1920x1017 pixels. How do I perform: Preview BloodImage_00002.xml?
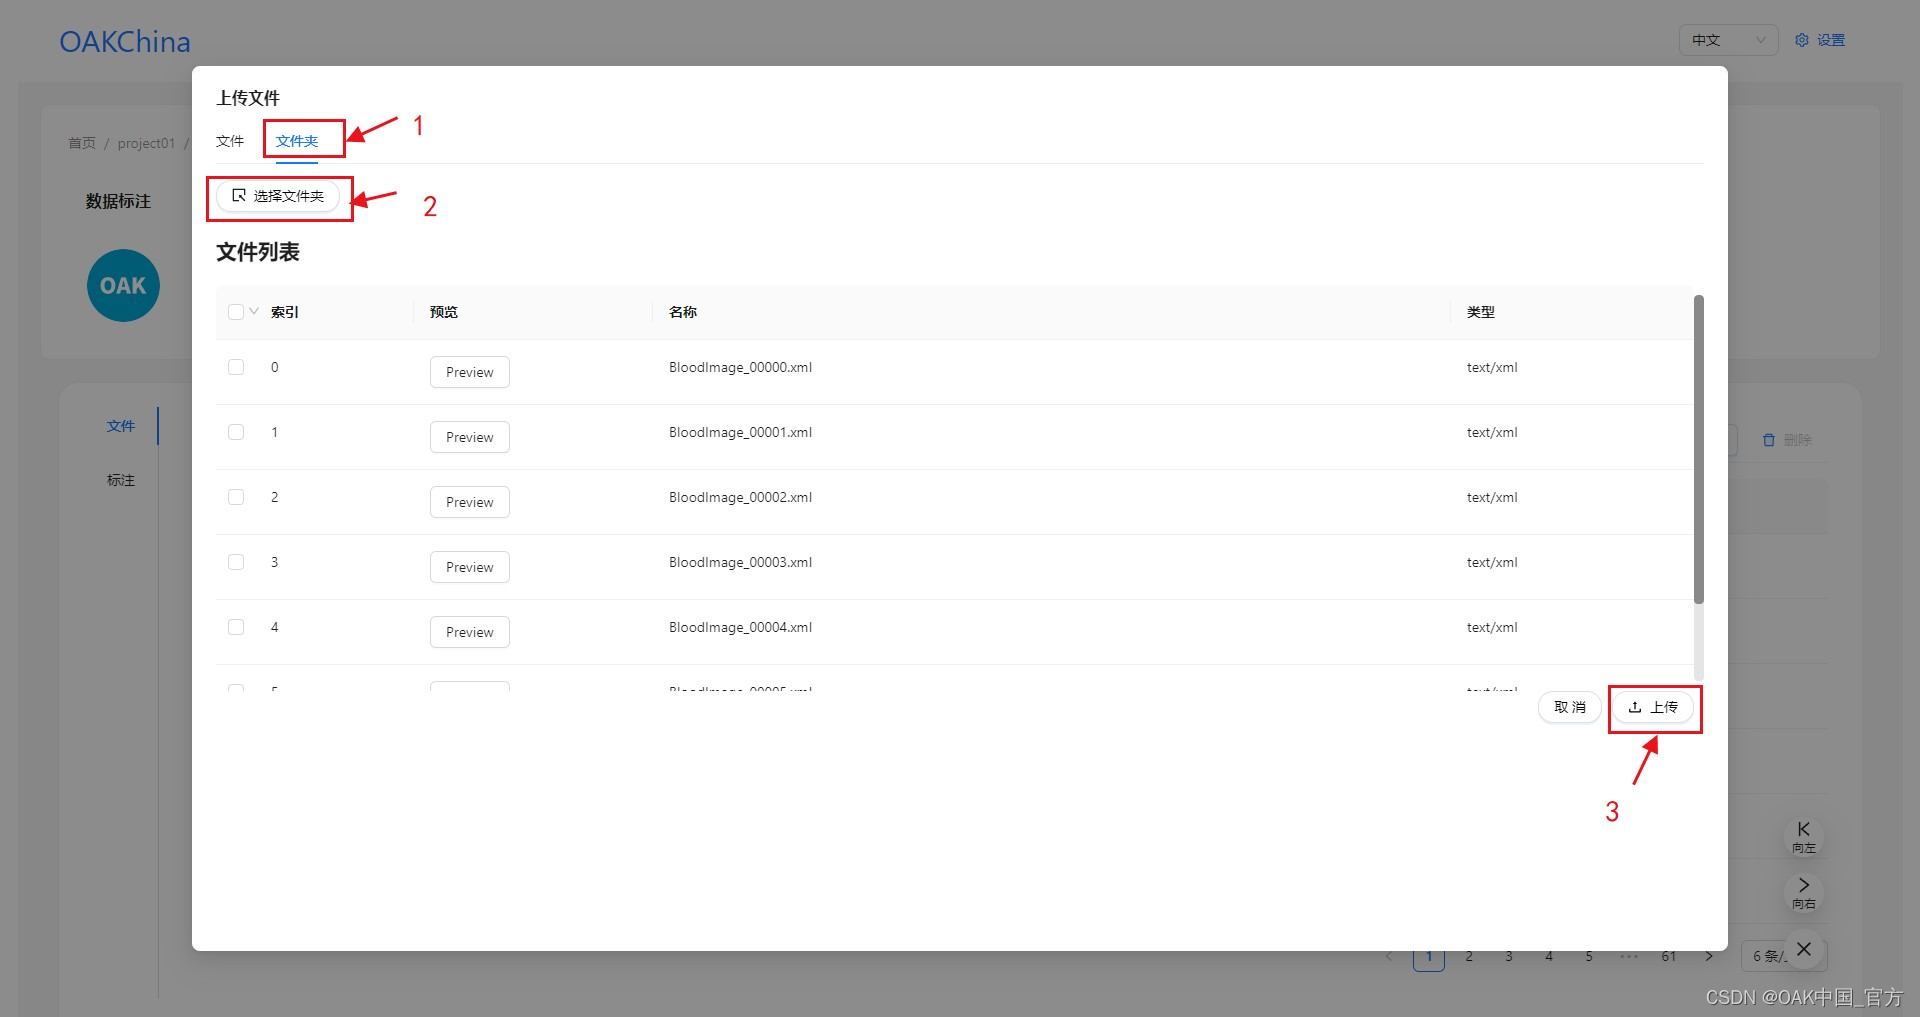[470, 502]
